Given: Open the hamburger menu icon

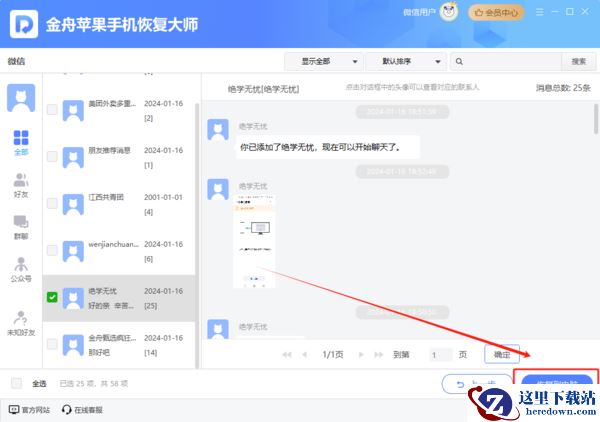Looking at the screenshot, I should 540,12.
